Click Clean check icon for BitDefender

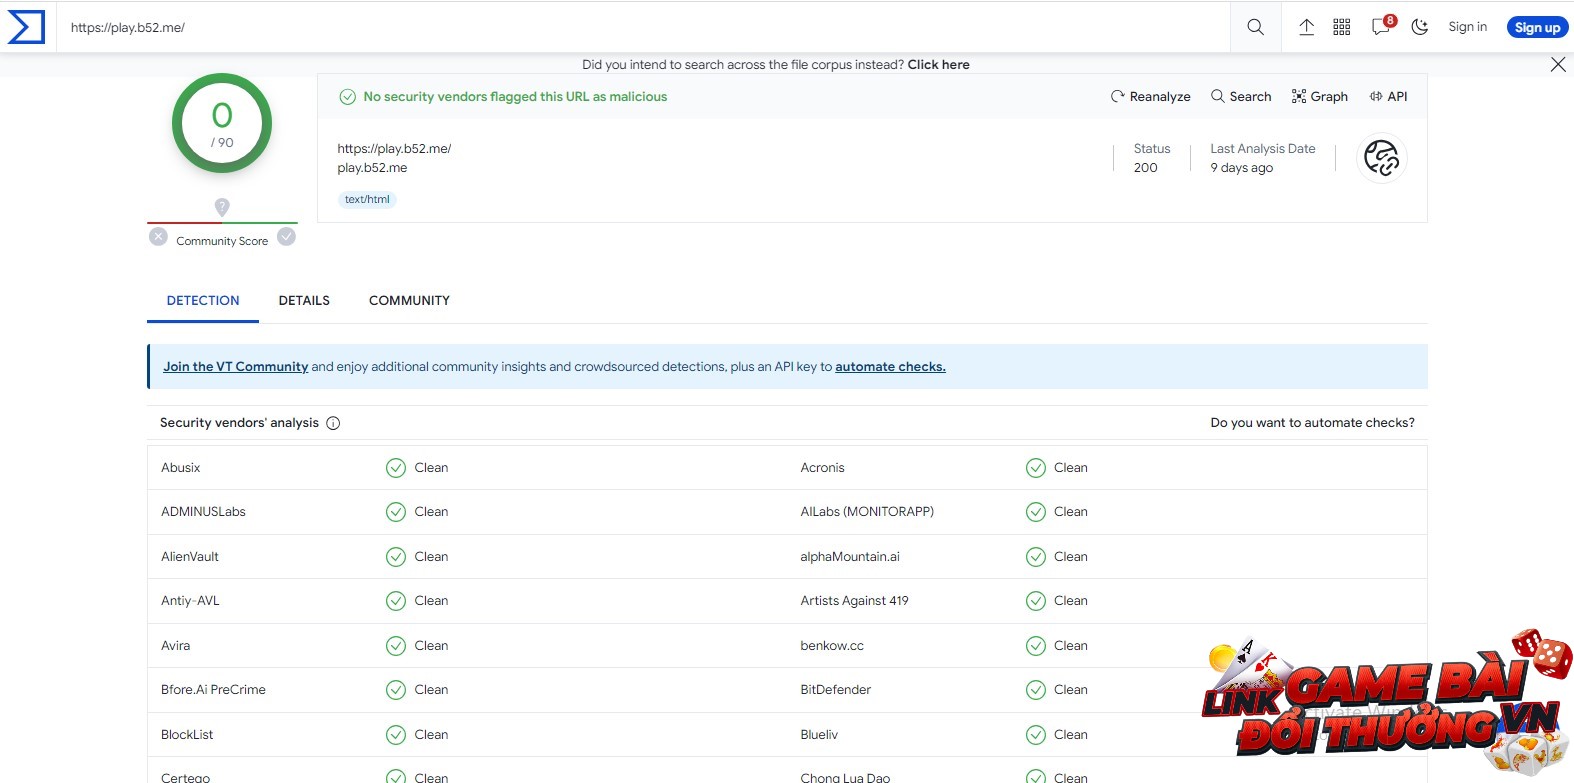[x=1036, y=690]
